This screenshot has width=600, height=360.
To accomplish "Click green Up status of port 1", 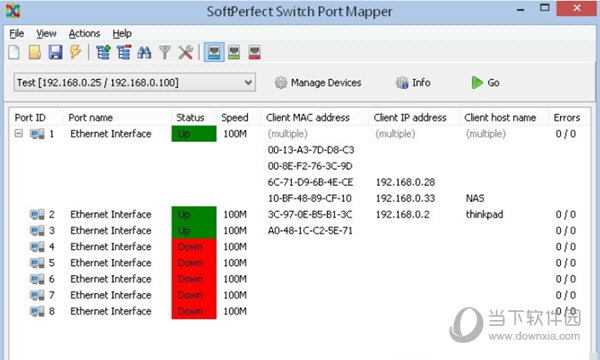I will pos(194,134).
